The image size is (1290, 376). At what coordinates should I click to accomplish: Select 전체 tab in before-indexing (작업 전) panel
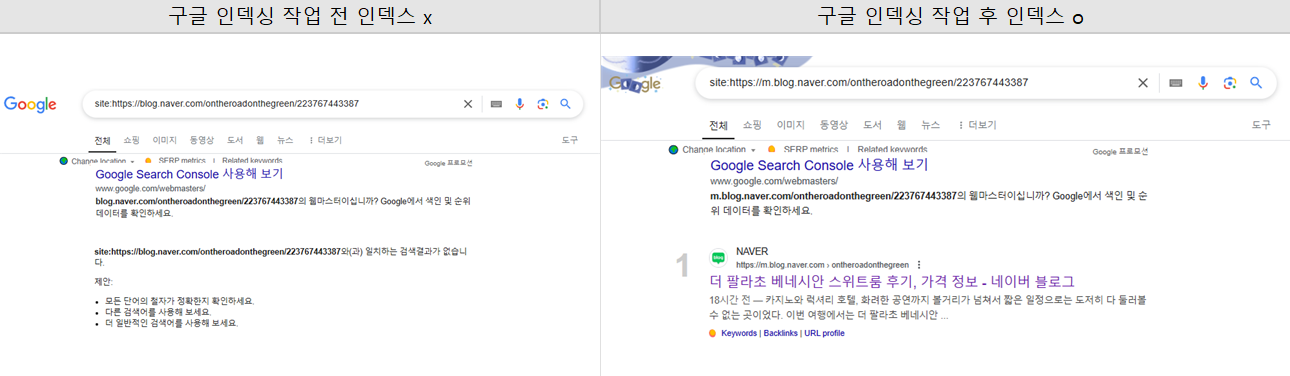(x=101, y=141)
